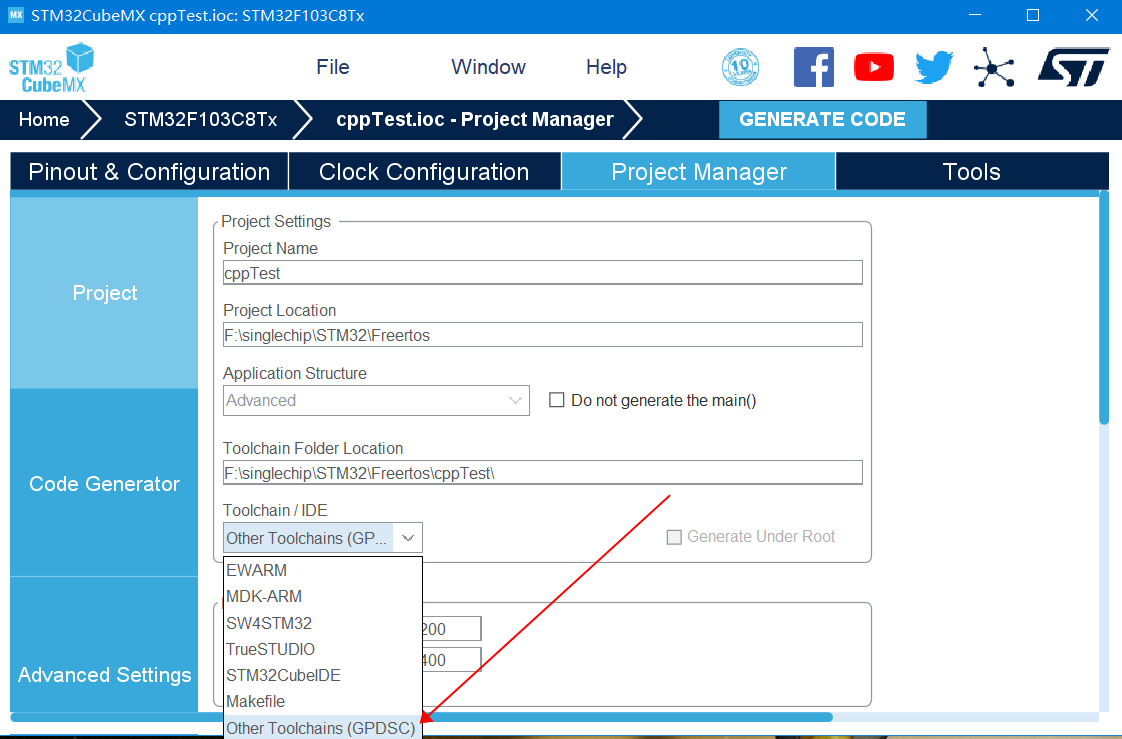Switch to Tools tab
The width and height of the screenshot is (1122, 739).
coord(972,172)
